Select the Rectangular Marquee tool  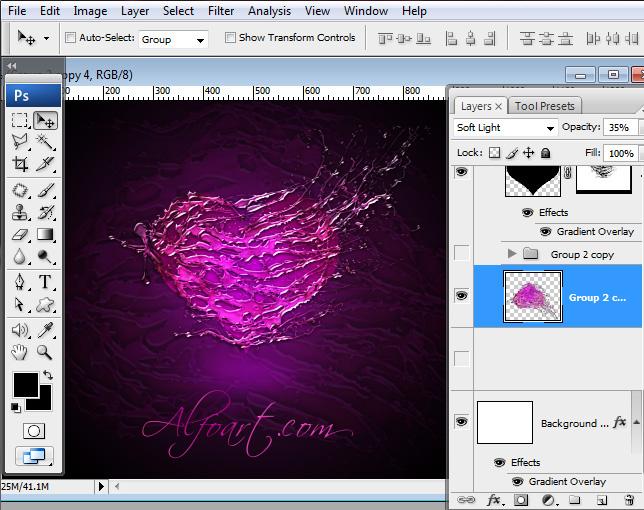[x=19, y=120]
